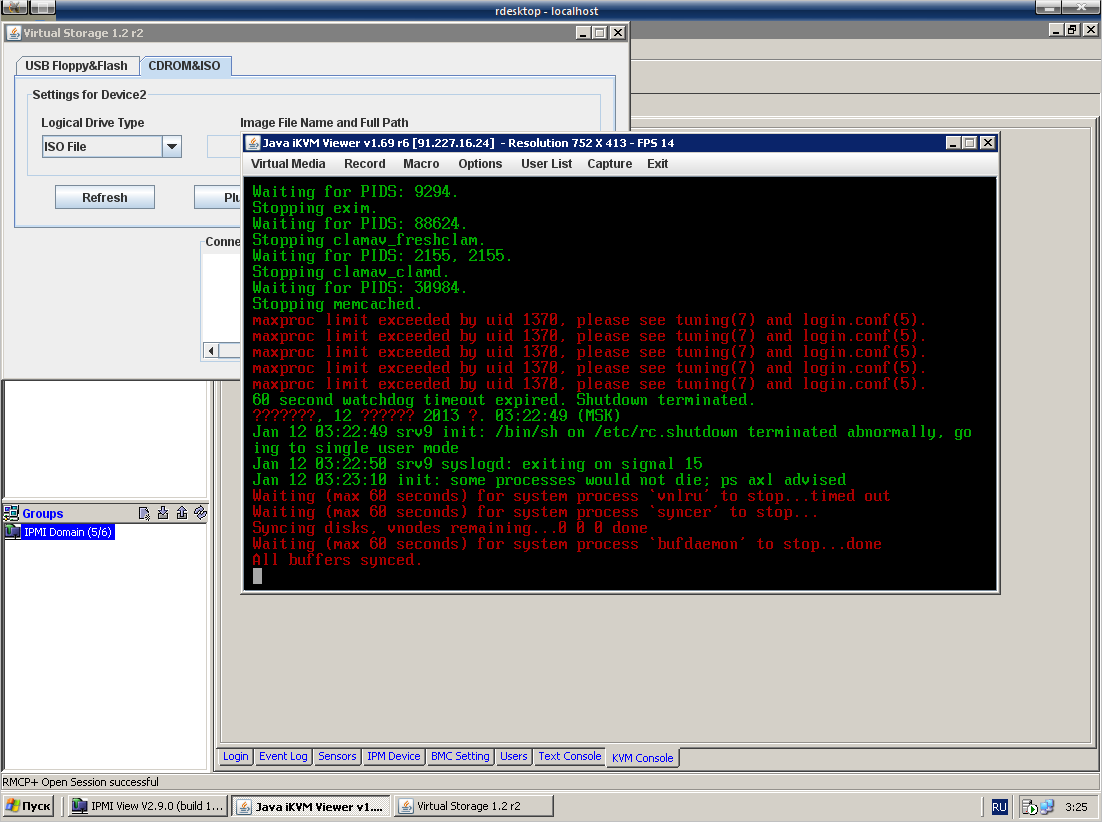Switch the RU keyboard language indicator

(999, 807)
